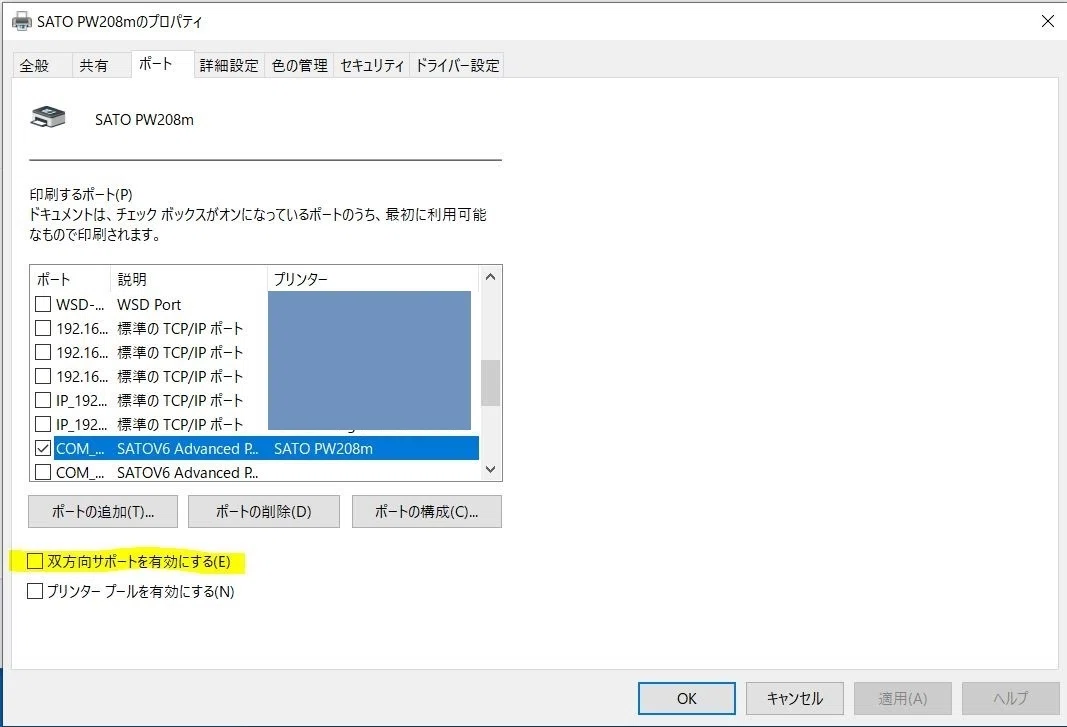Screen dimensions: 1067x727
Task: Enable 双方向サポートを有効にする checkbox
Action: click(x=35, y=561)
